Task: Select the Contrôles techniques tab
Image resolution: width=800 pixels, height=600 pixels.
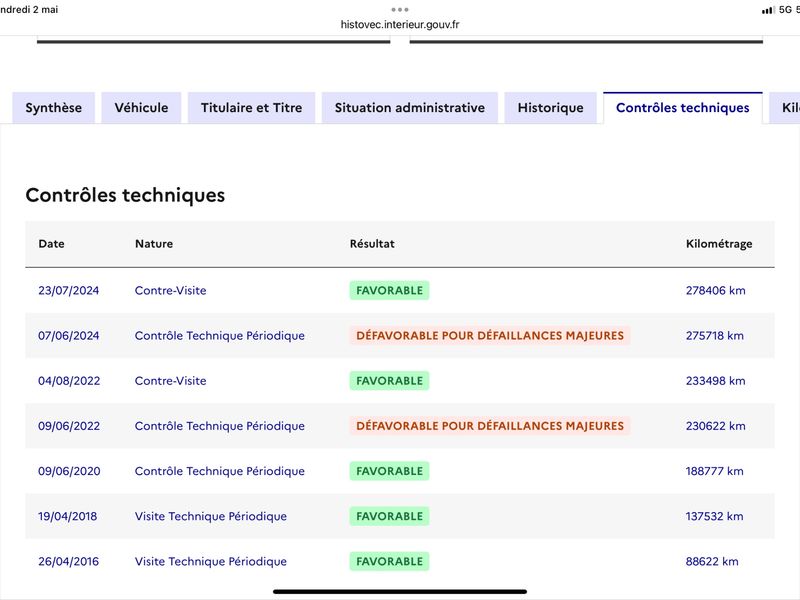Action: click(x=683, y=108)
